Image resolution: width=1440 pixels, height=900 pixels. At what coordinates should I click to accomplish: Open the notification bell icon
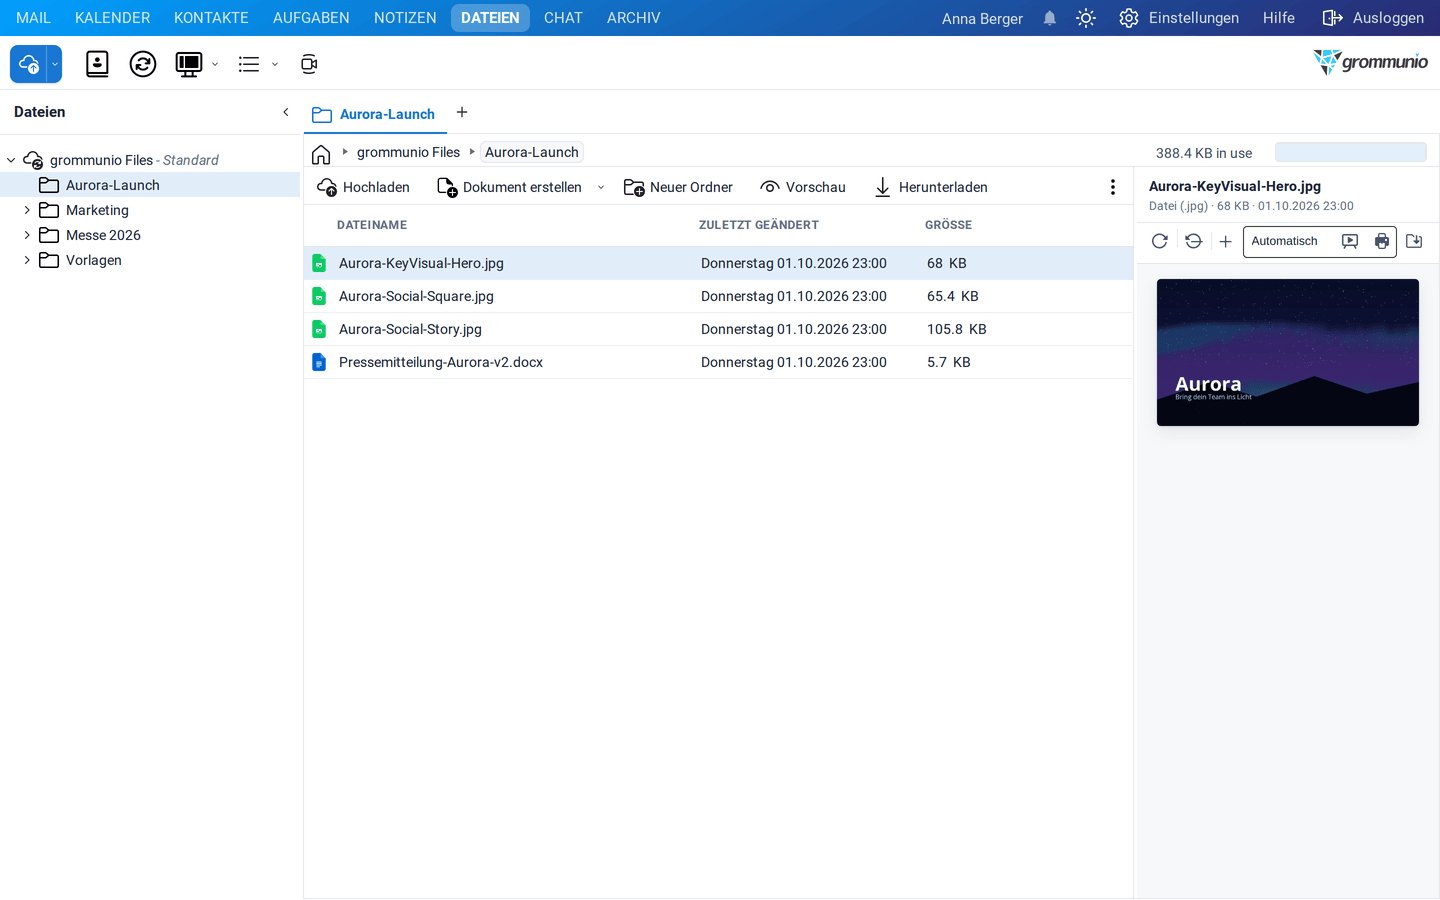[x=1050, y=18]
